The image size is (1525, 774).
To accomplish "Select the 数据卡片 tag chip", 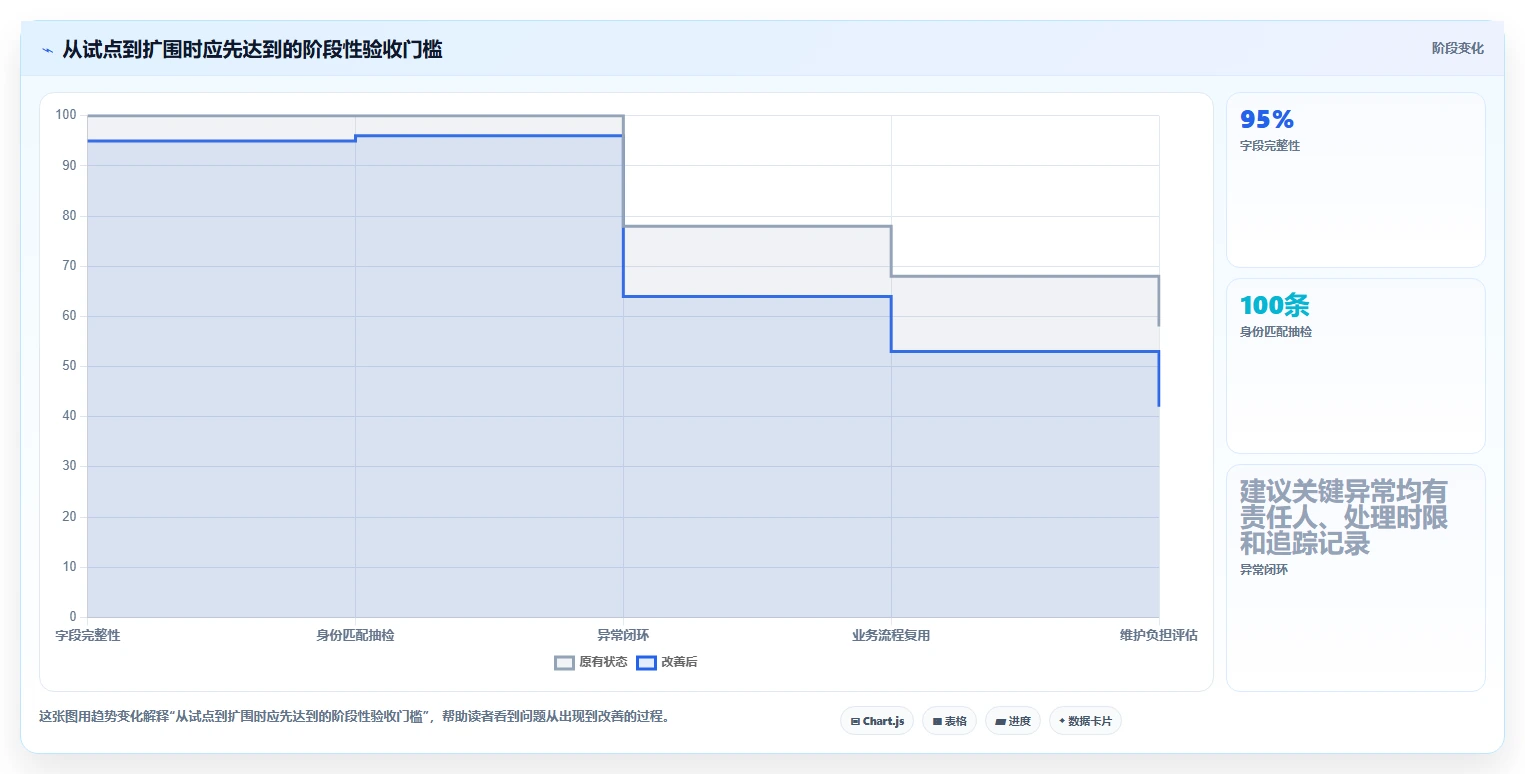I will [x=1085, y=721].
